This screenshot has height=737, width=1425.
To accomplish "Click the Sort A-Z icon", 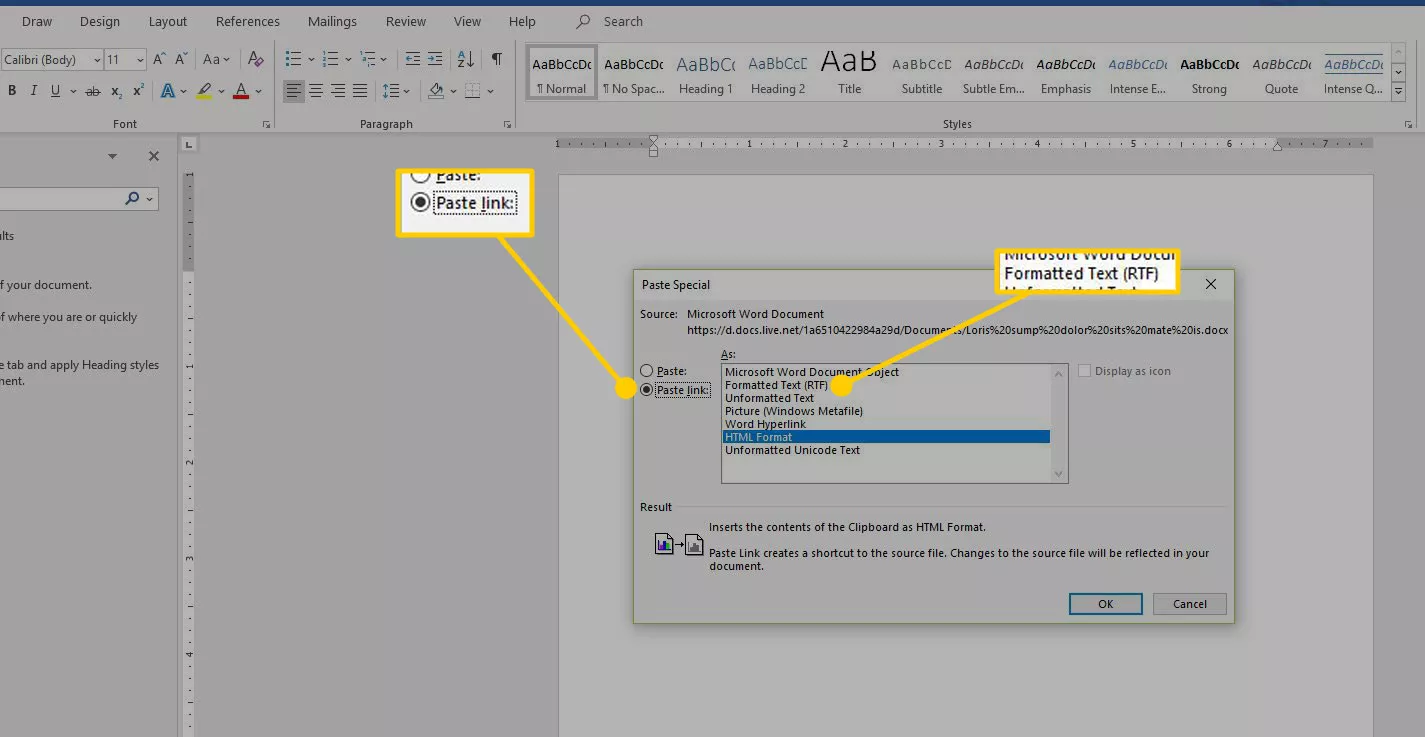I will tap(465, 60).
